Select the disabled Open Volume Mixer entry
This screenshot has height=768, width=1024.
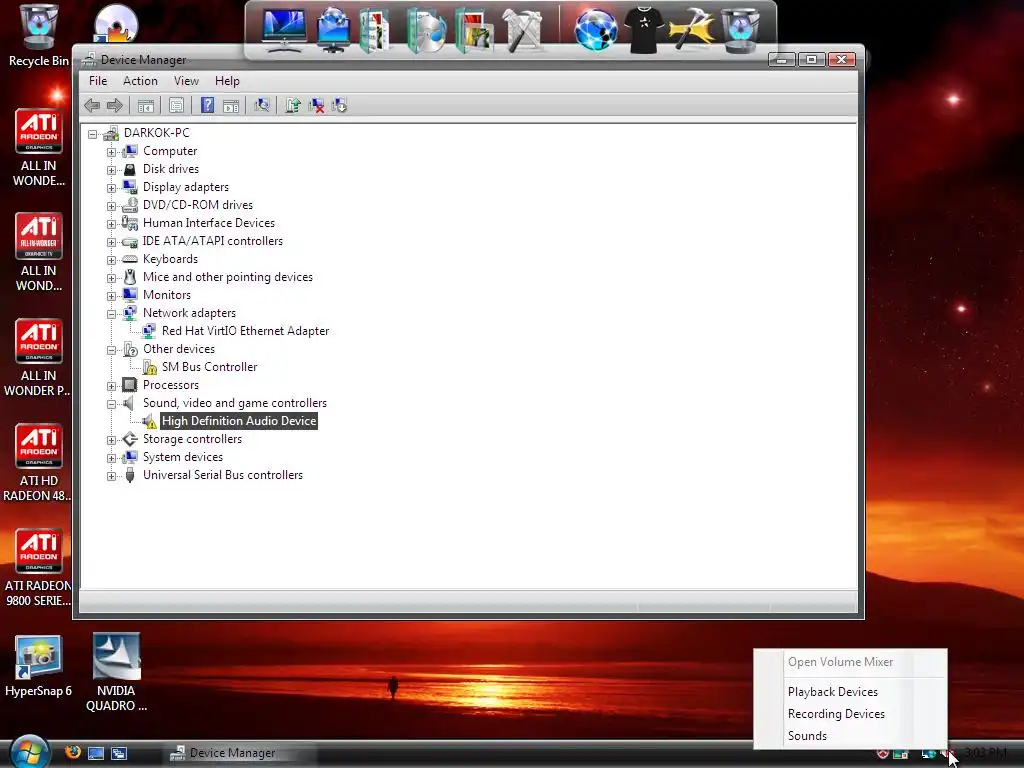click(x=840, y=662)
